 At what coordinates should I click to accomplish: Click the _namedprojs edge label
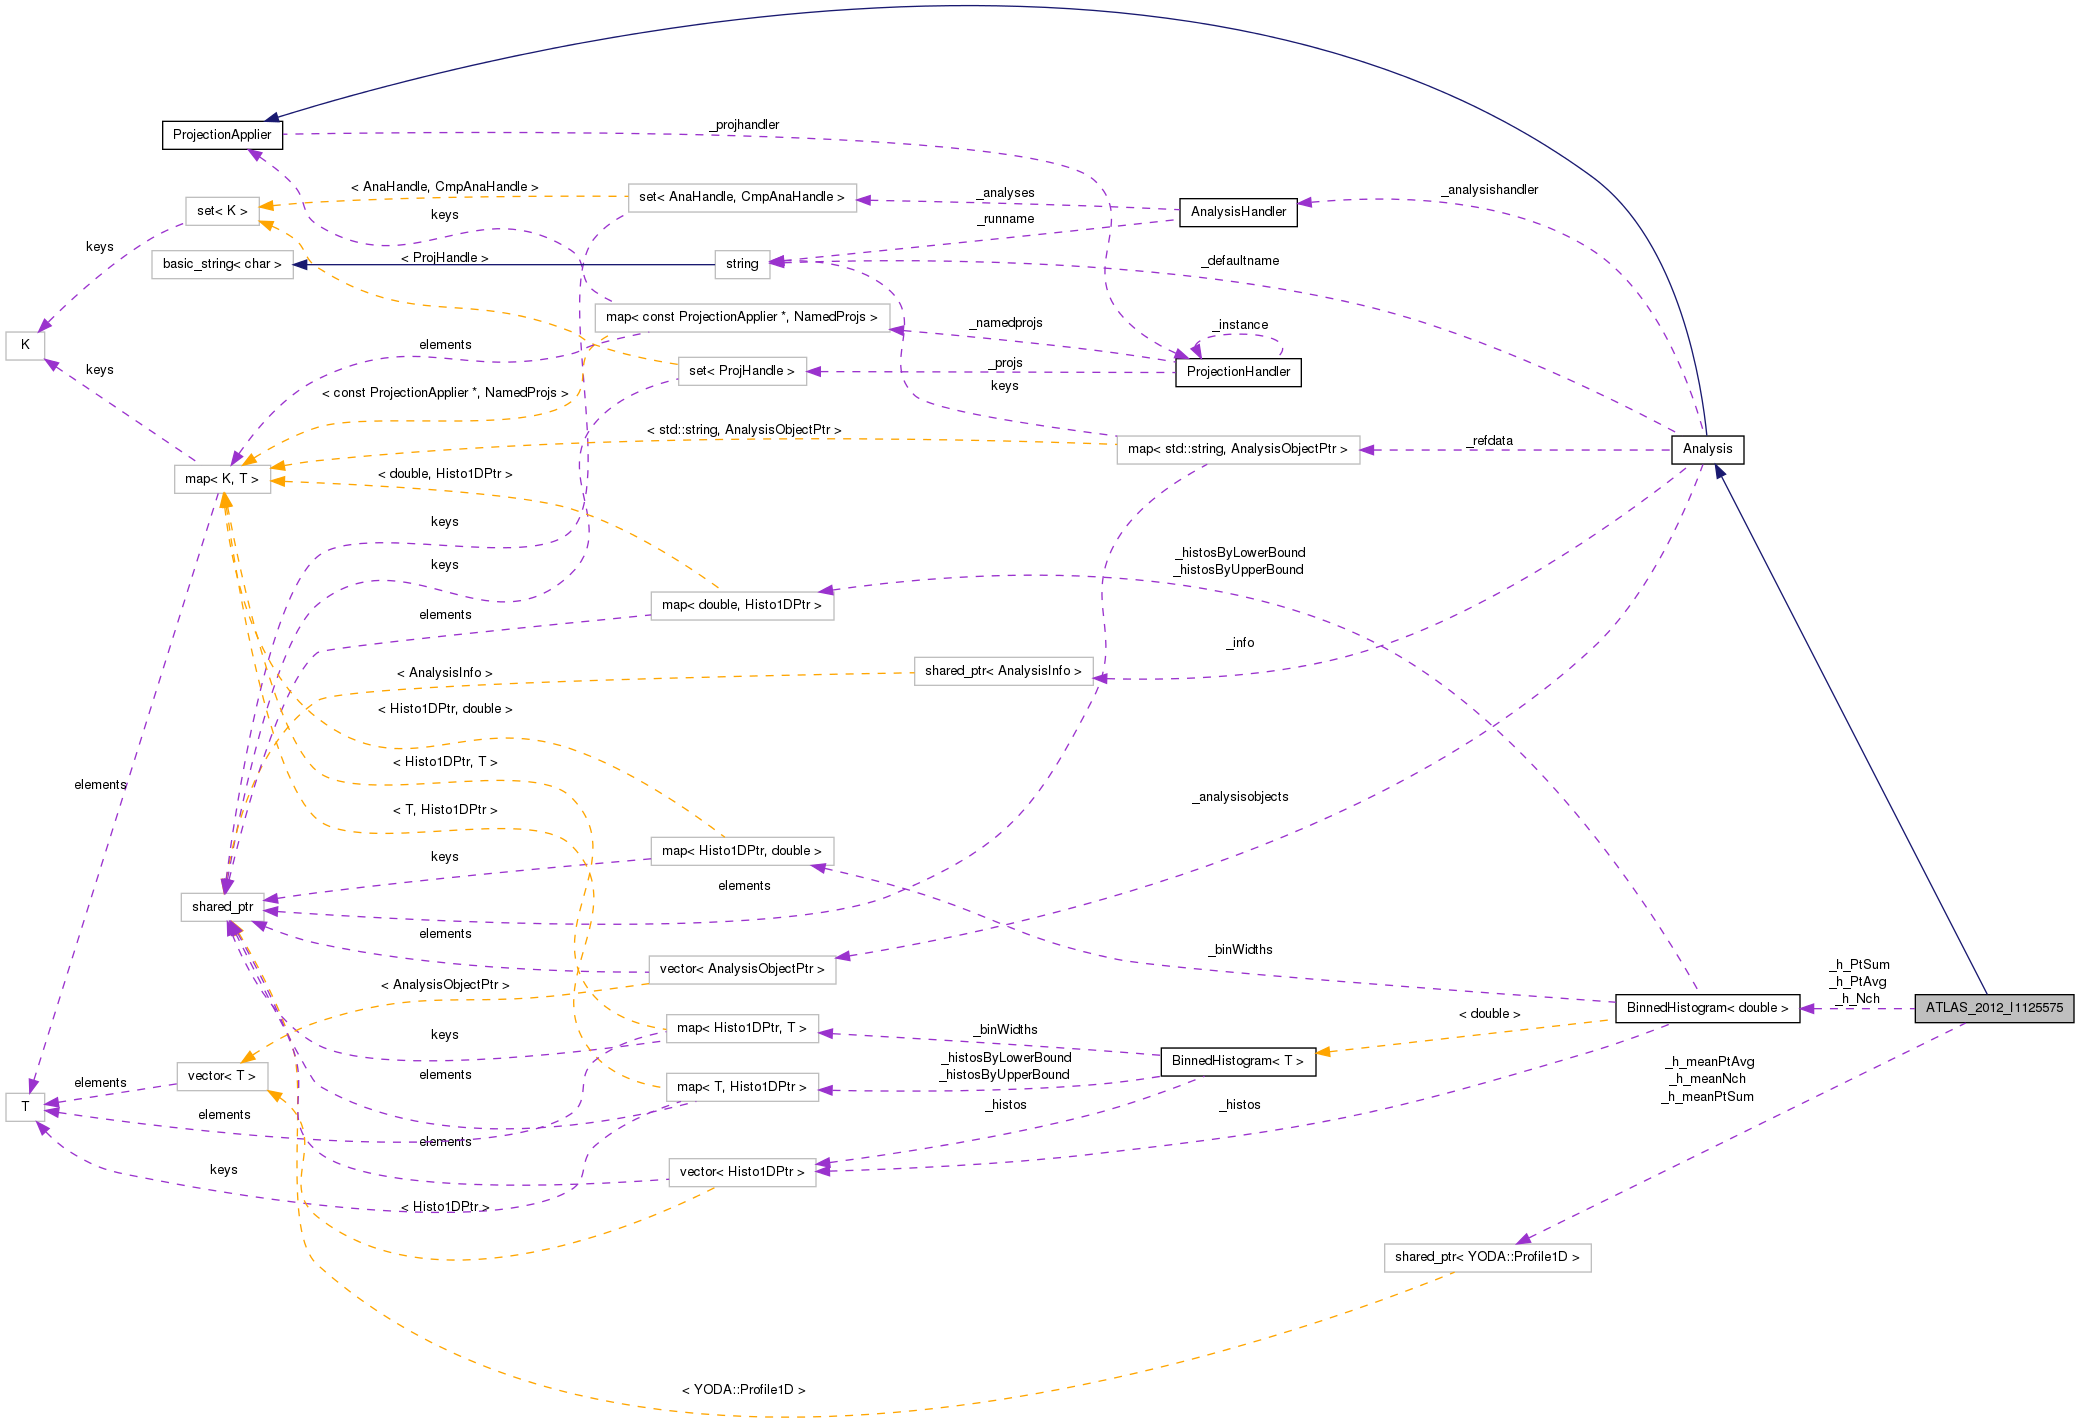tap(1006, 323)
